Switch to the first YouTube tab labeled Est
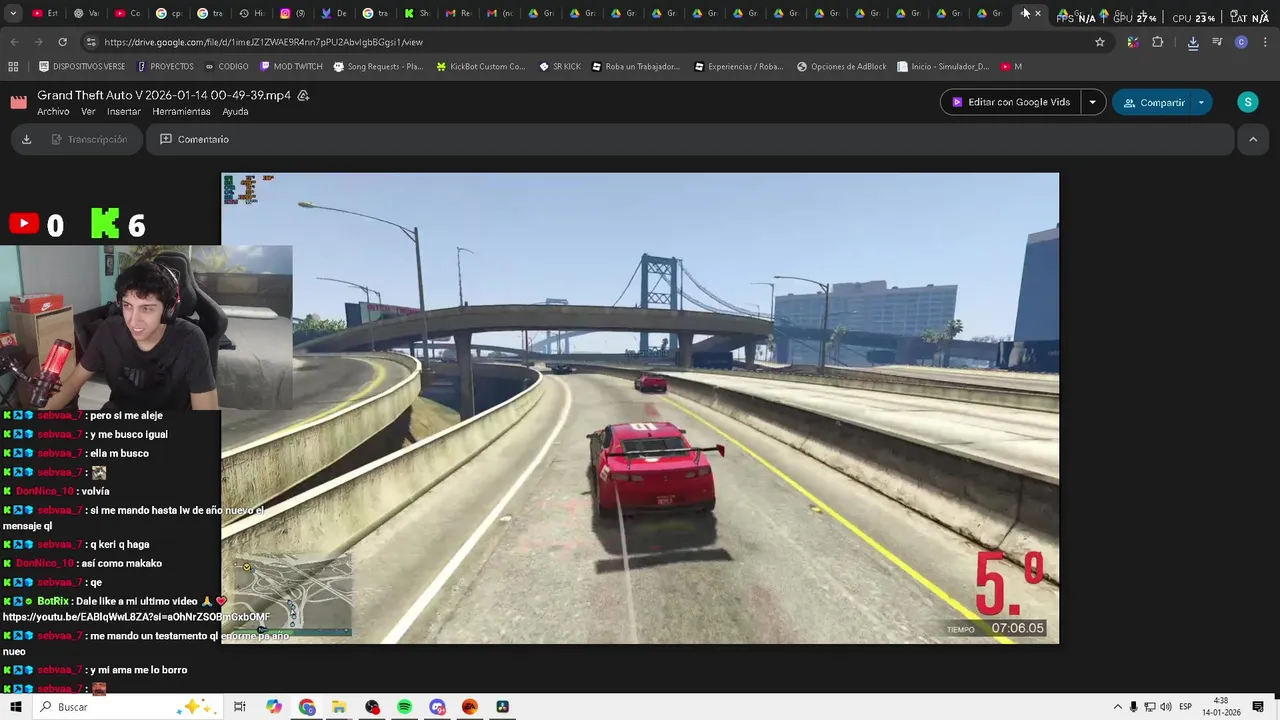 45,13
